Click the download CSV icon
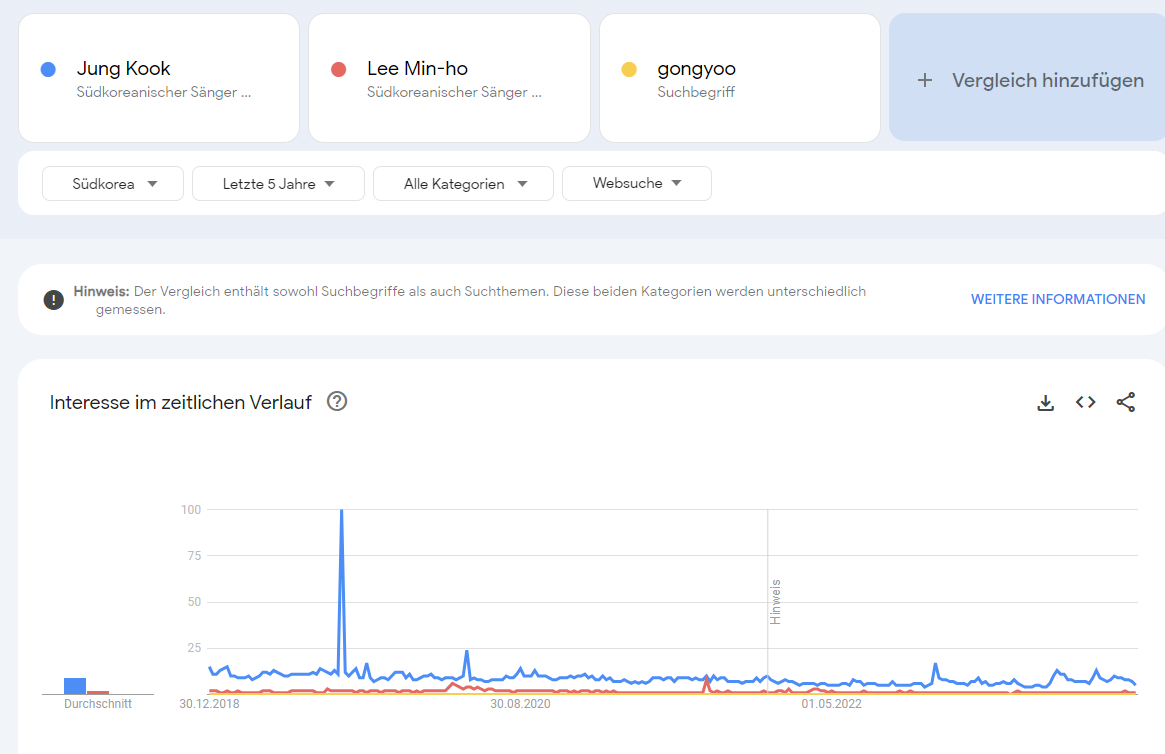1165x754 pixels. click(1046, 403)
